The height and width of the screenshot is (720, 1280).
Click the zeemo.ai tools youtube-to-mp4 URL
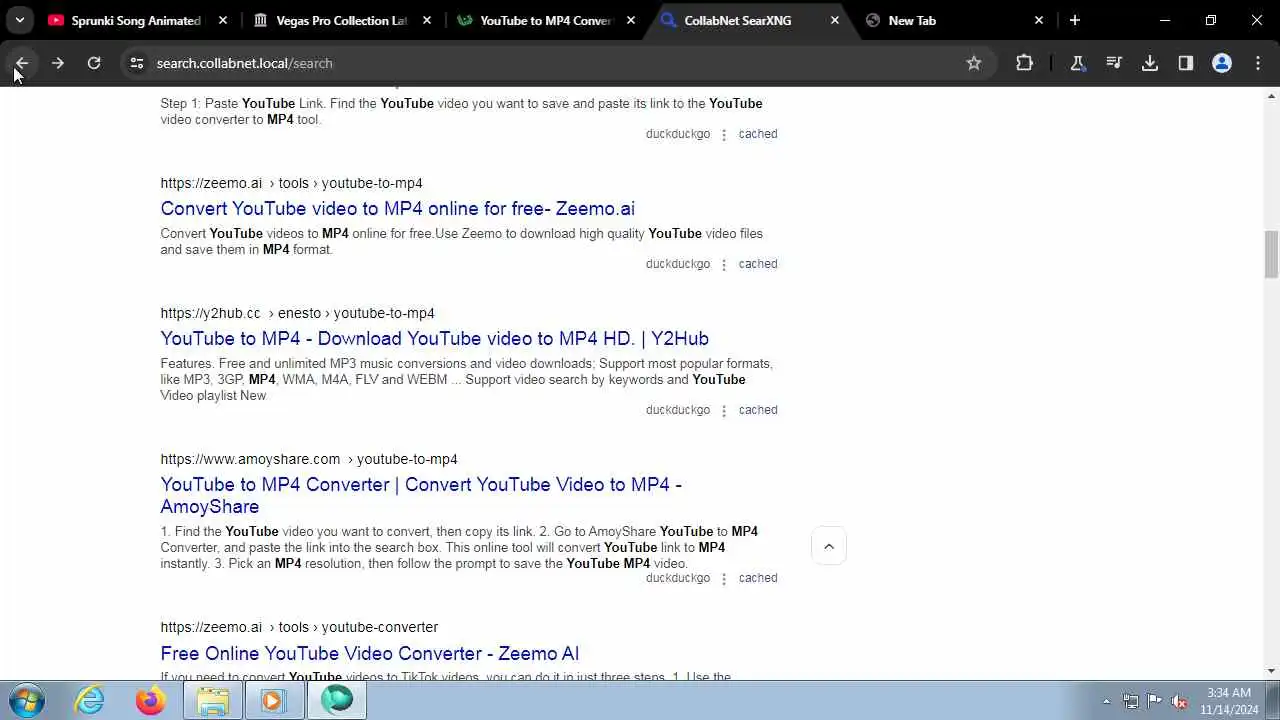(291, 183)
